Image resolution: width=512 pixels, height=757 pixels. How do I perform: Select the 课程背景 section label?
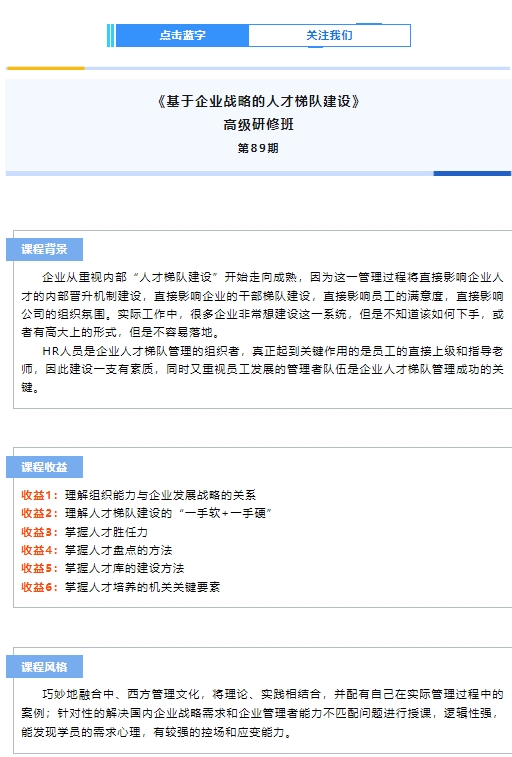click(44, 249)
